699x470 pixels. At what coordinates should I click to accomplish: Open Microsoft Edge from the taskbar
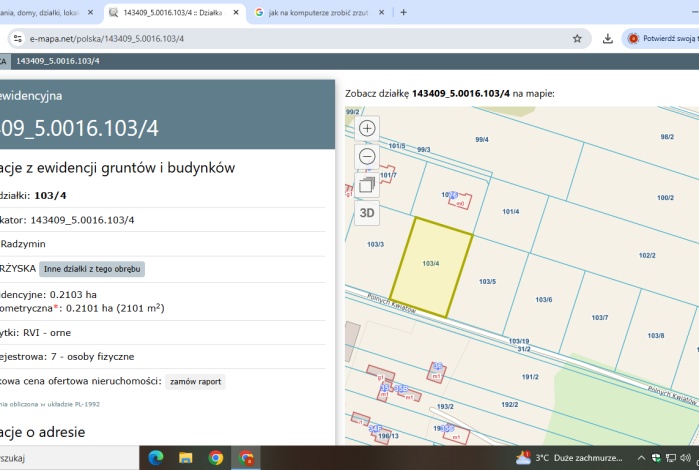[x=155, y=458]
